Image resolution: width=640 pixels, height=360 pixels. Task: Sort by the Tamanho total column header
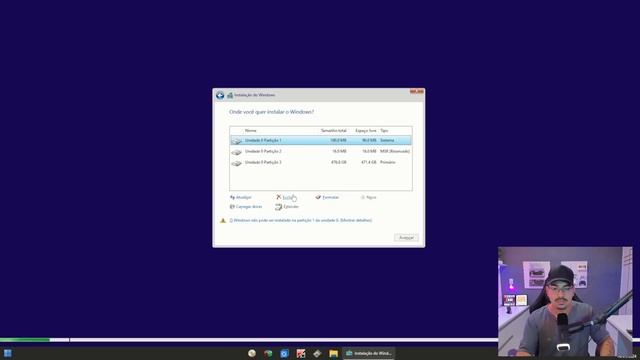click(333, 131)
